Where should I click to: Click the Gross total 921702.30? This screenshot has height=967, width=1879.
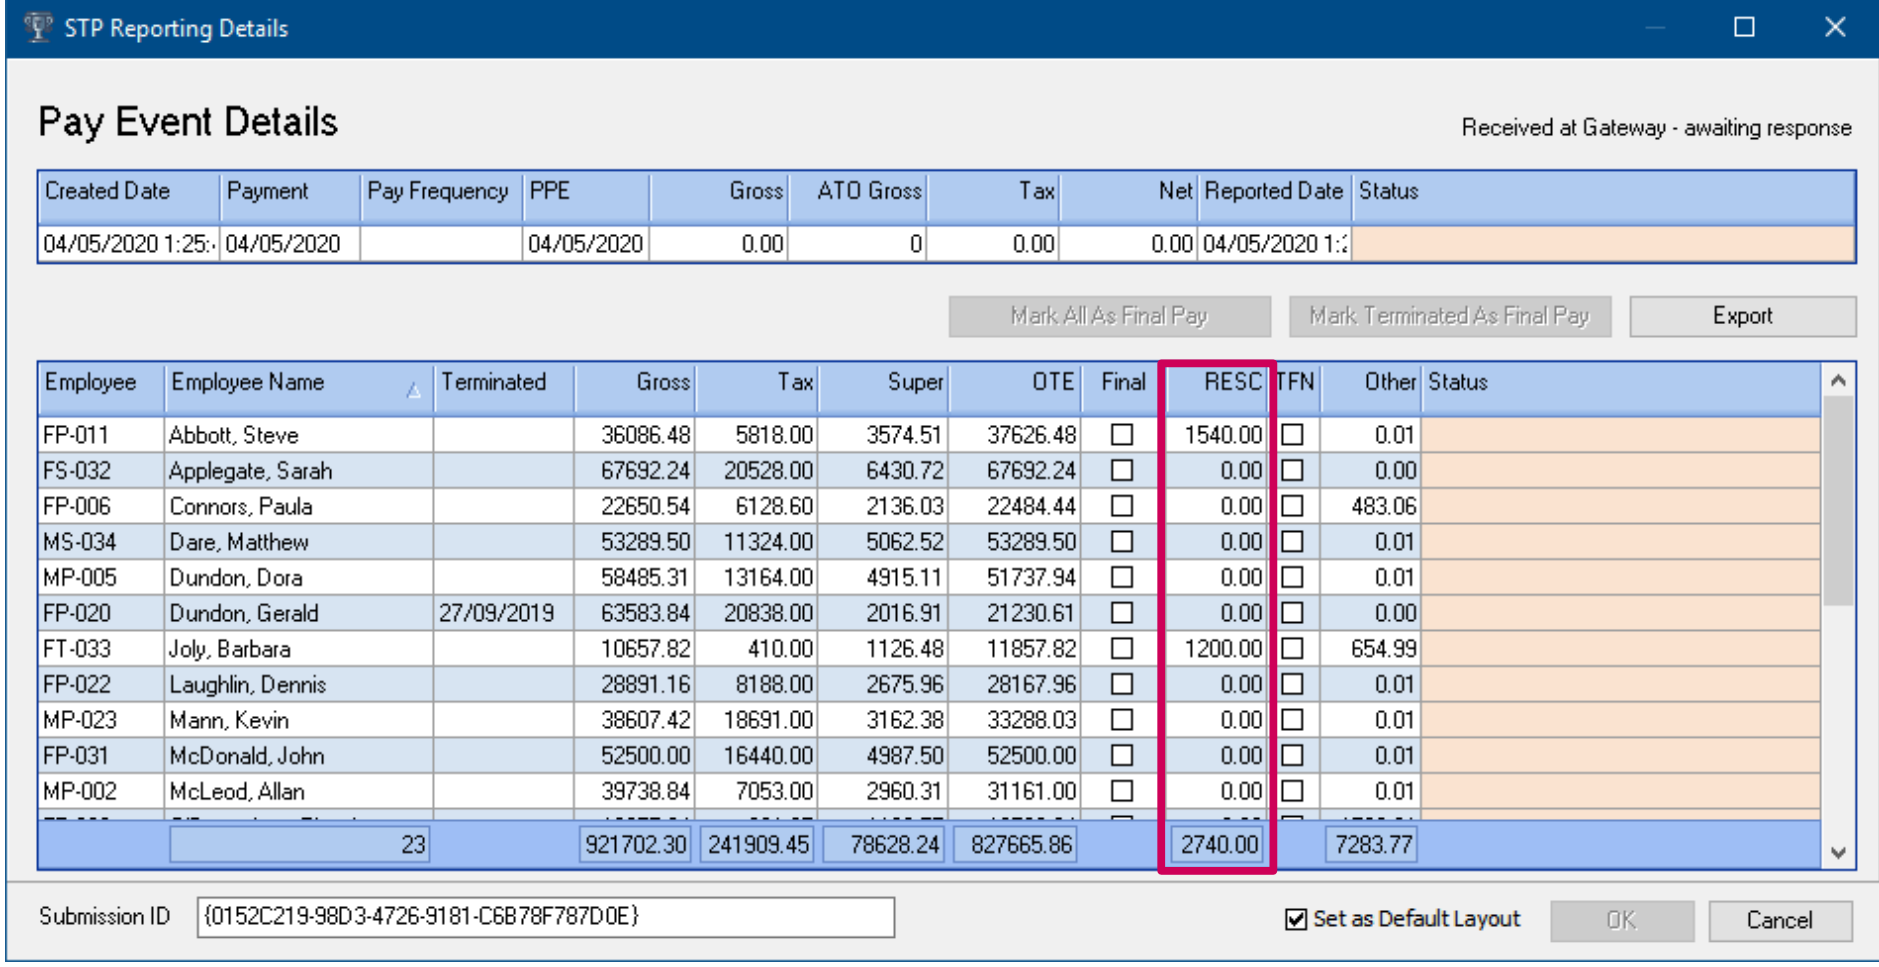coord(636,845)
